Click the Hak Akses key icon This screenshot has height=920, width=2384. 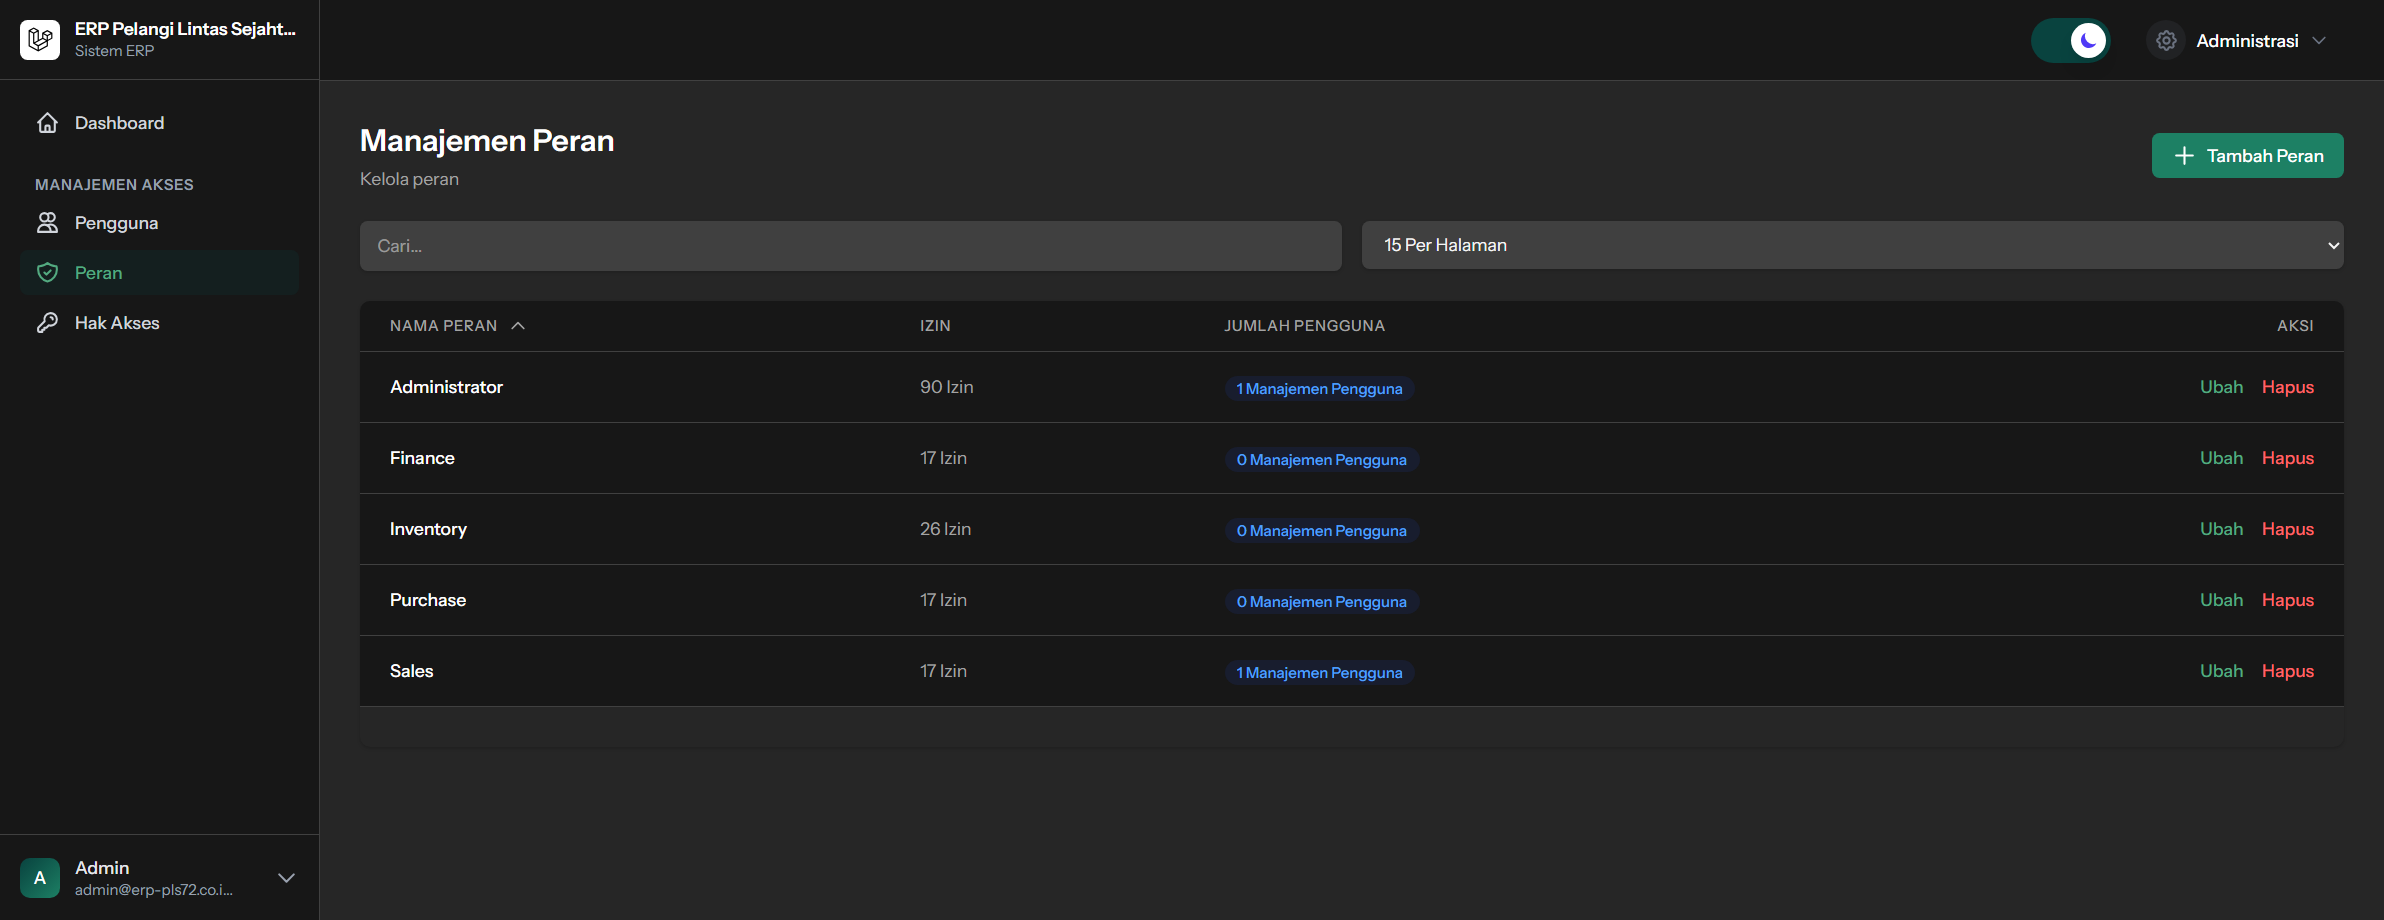47,323
